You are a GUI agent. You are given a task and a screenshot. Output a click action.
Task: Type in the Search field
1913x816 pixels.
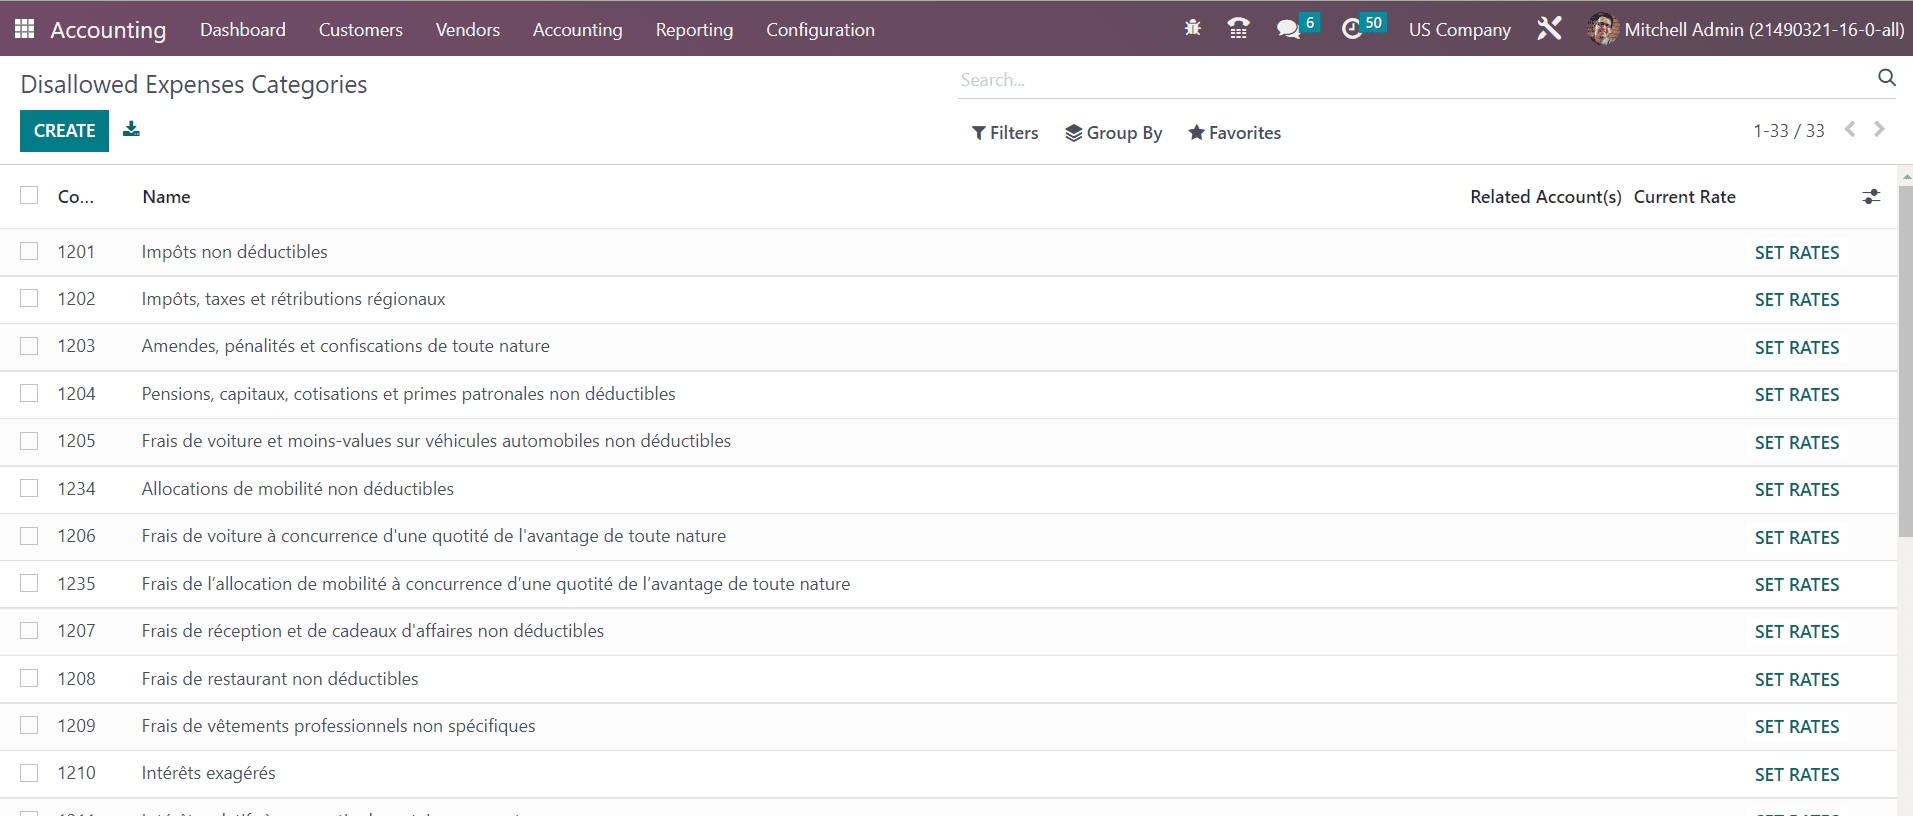click(x=1410, y=80)
